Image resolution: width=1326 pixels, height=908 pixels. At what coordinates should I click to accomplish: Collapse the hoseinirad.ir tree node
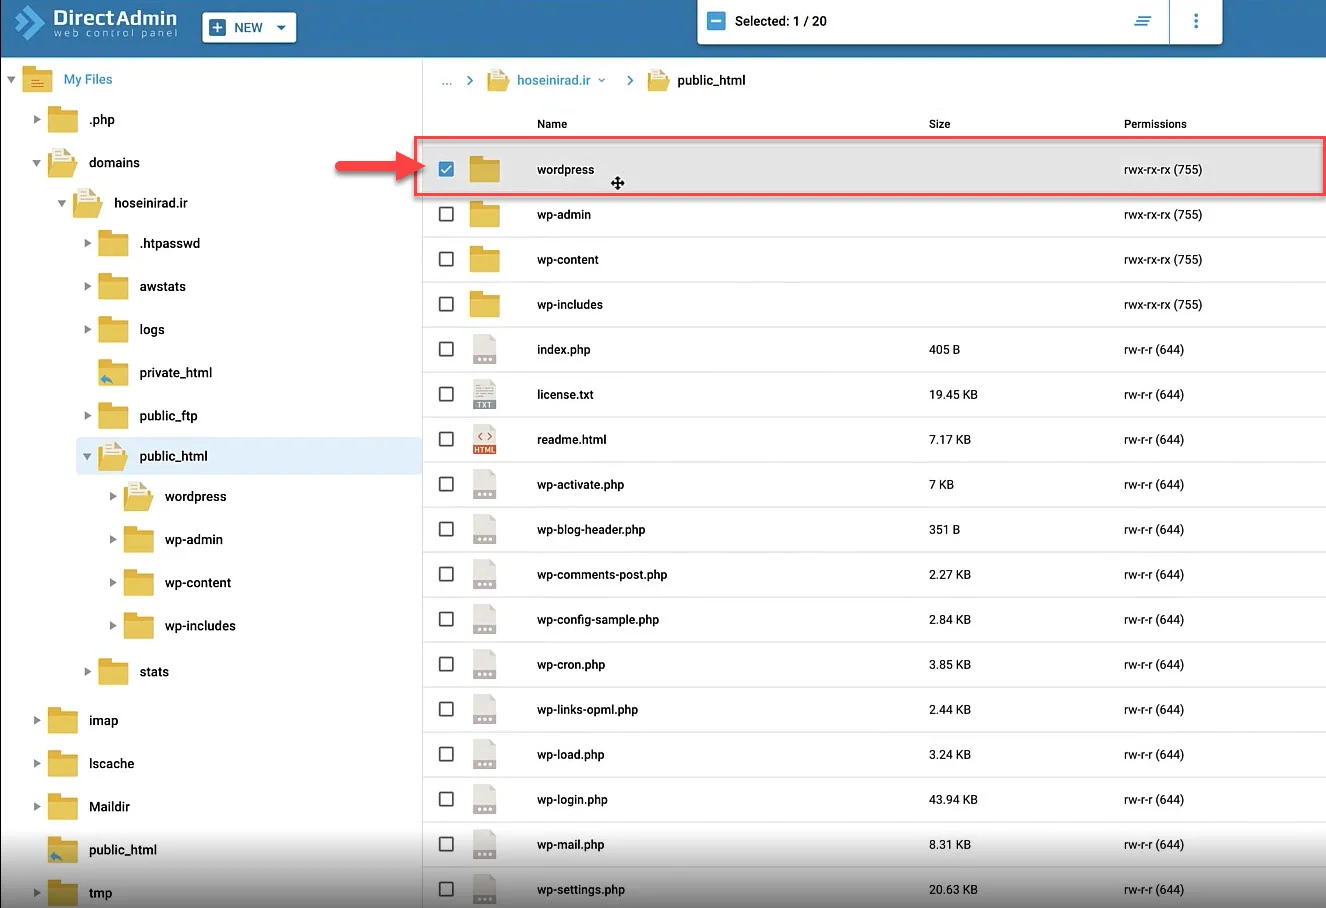pyautogui.click(x=62, y=203)
